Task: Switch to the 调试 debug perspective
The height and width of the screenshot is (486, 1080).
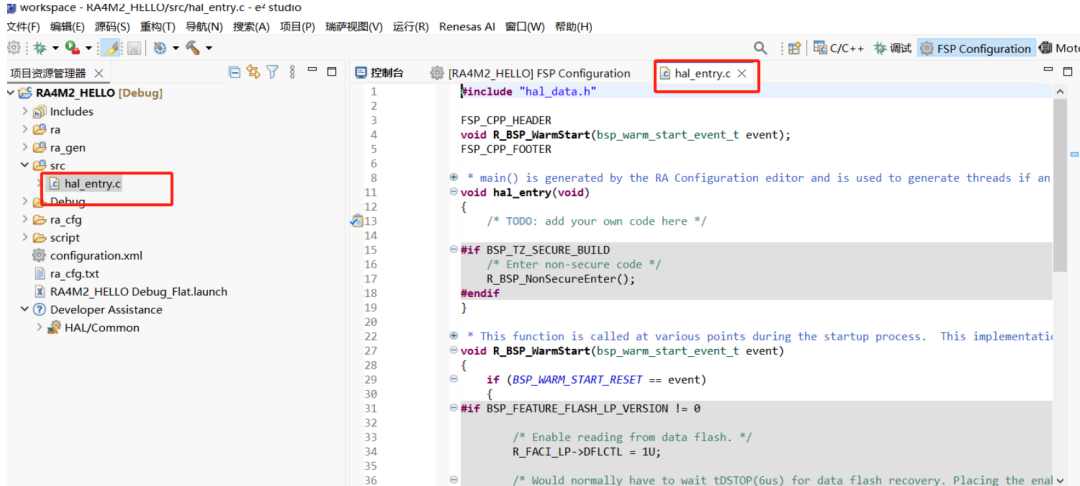Action: [892, 48]
